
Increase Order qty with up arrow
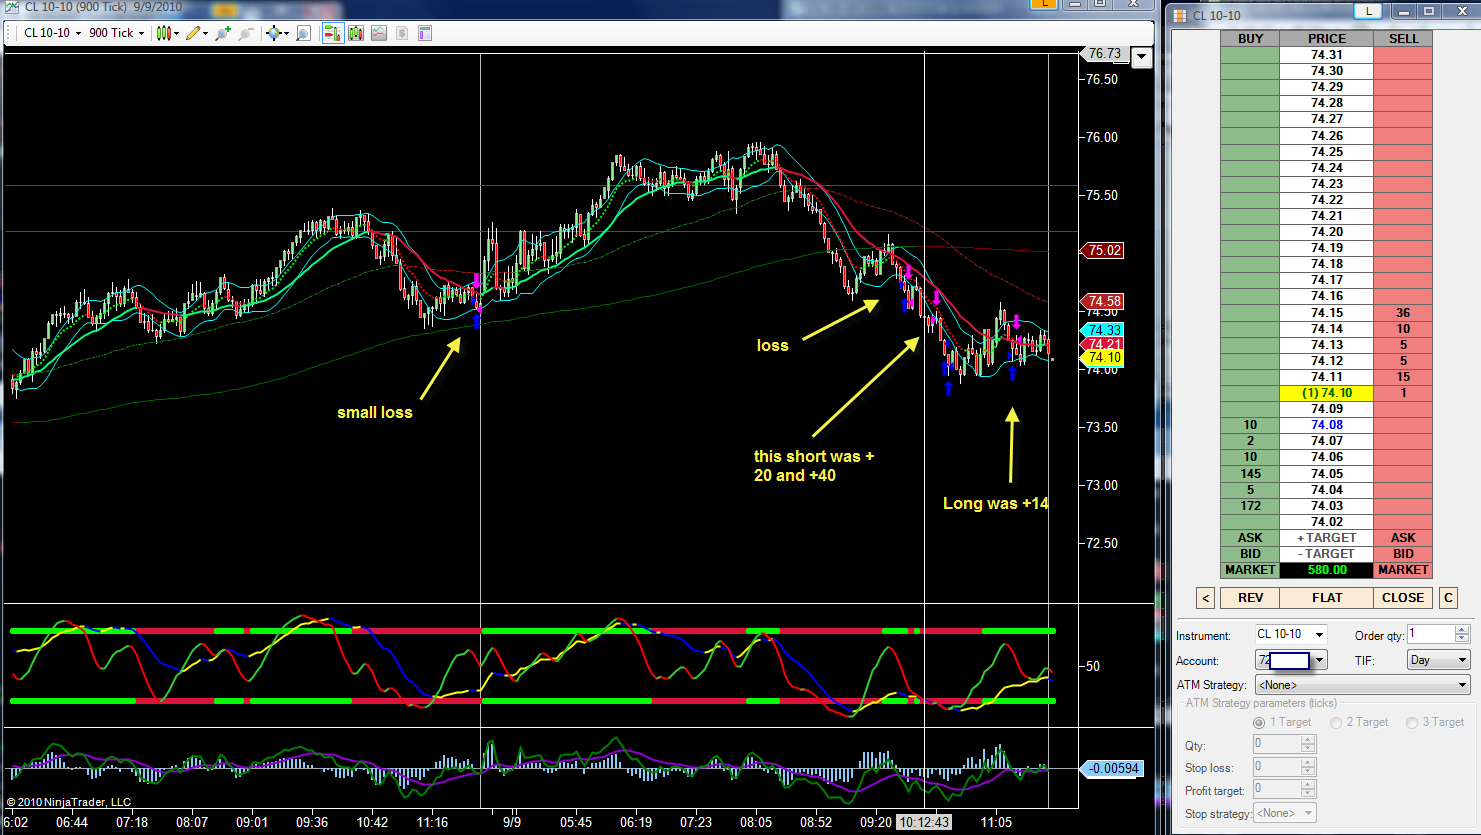coord(1462,630)
